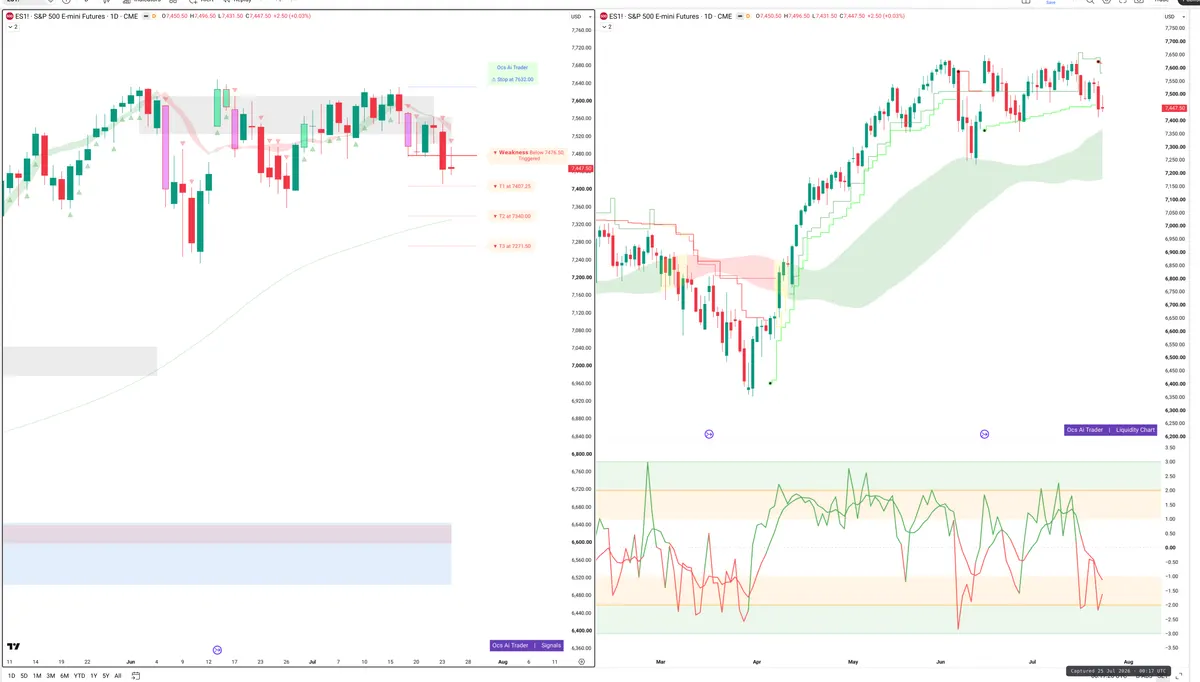The image size is (1200, 682).
Task: Click the 'T3 at 7271.00' target label
Action: tap(513, 246)
